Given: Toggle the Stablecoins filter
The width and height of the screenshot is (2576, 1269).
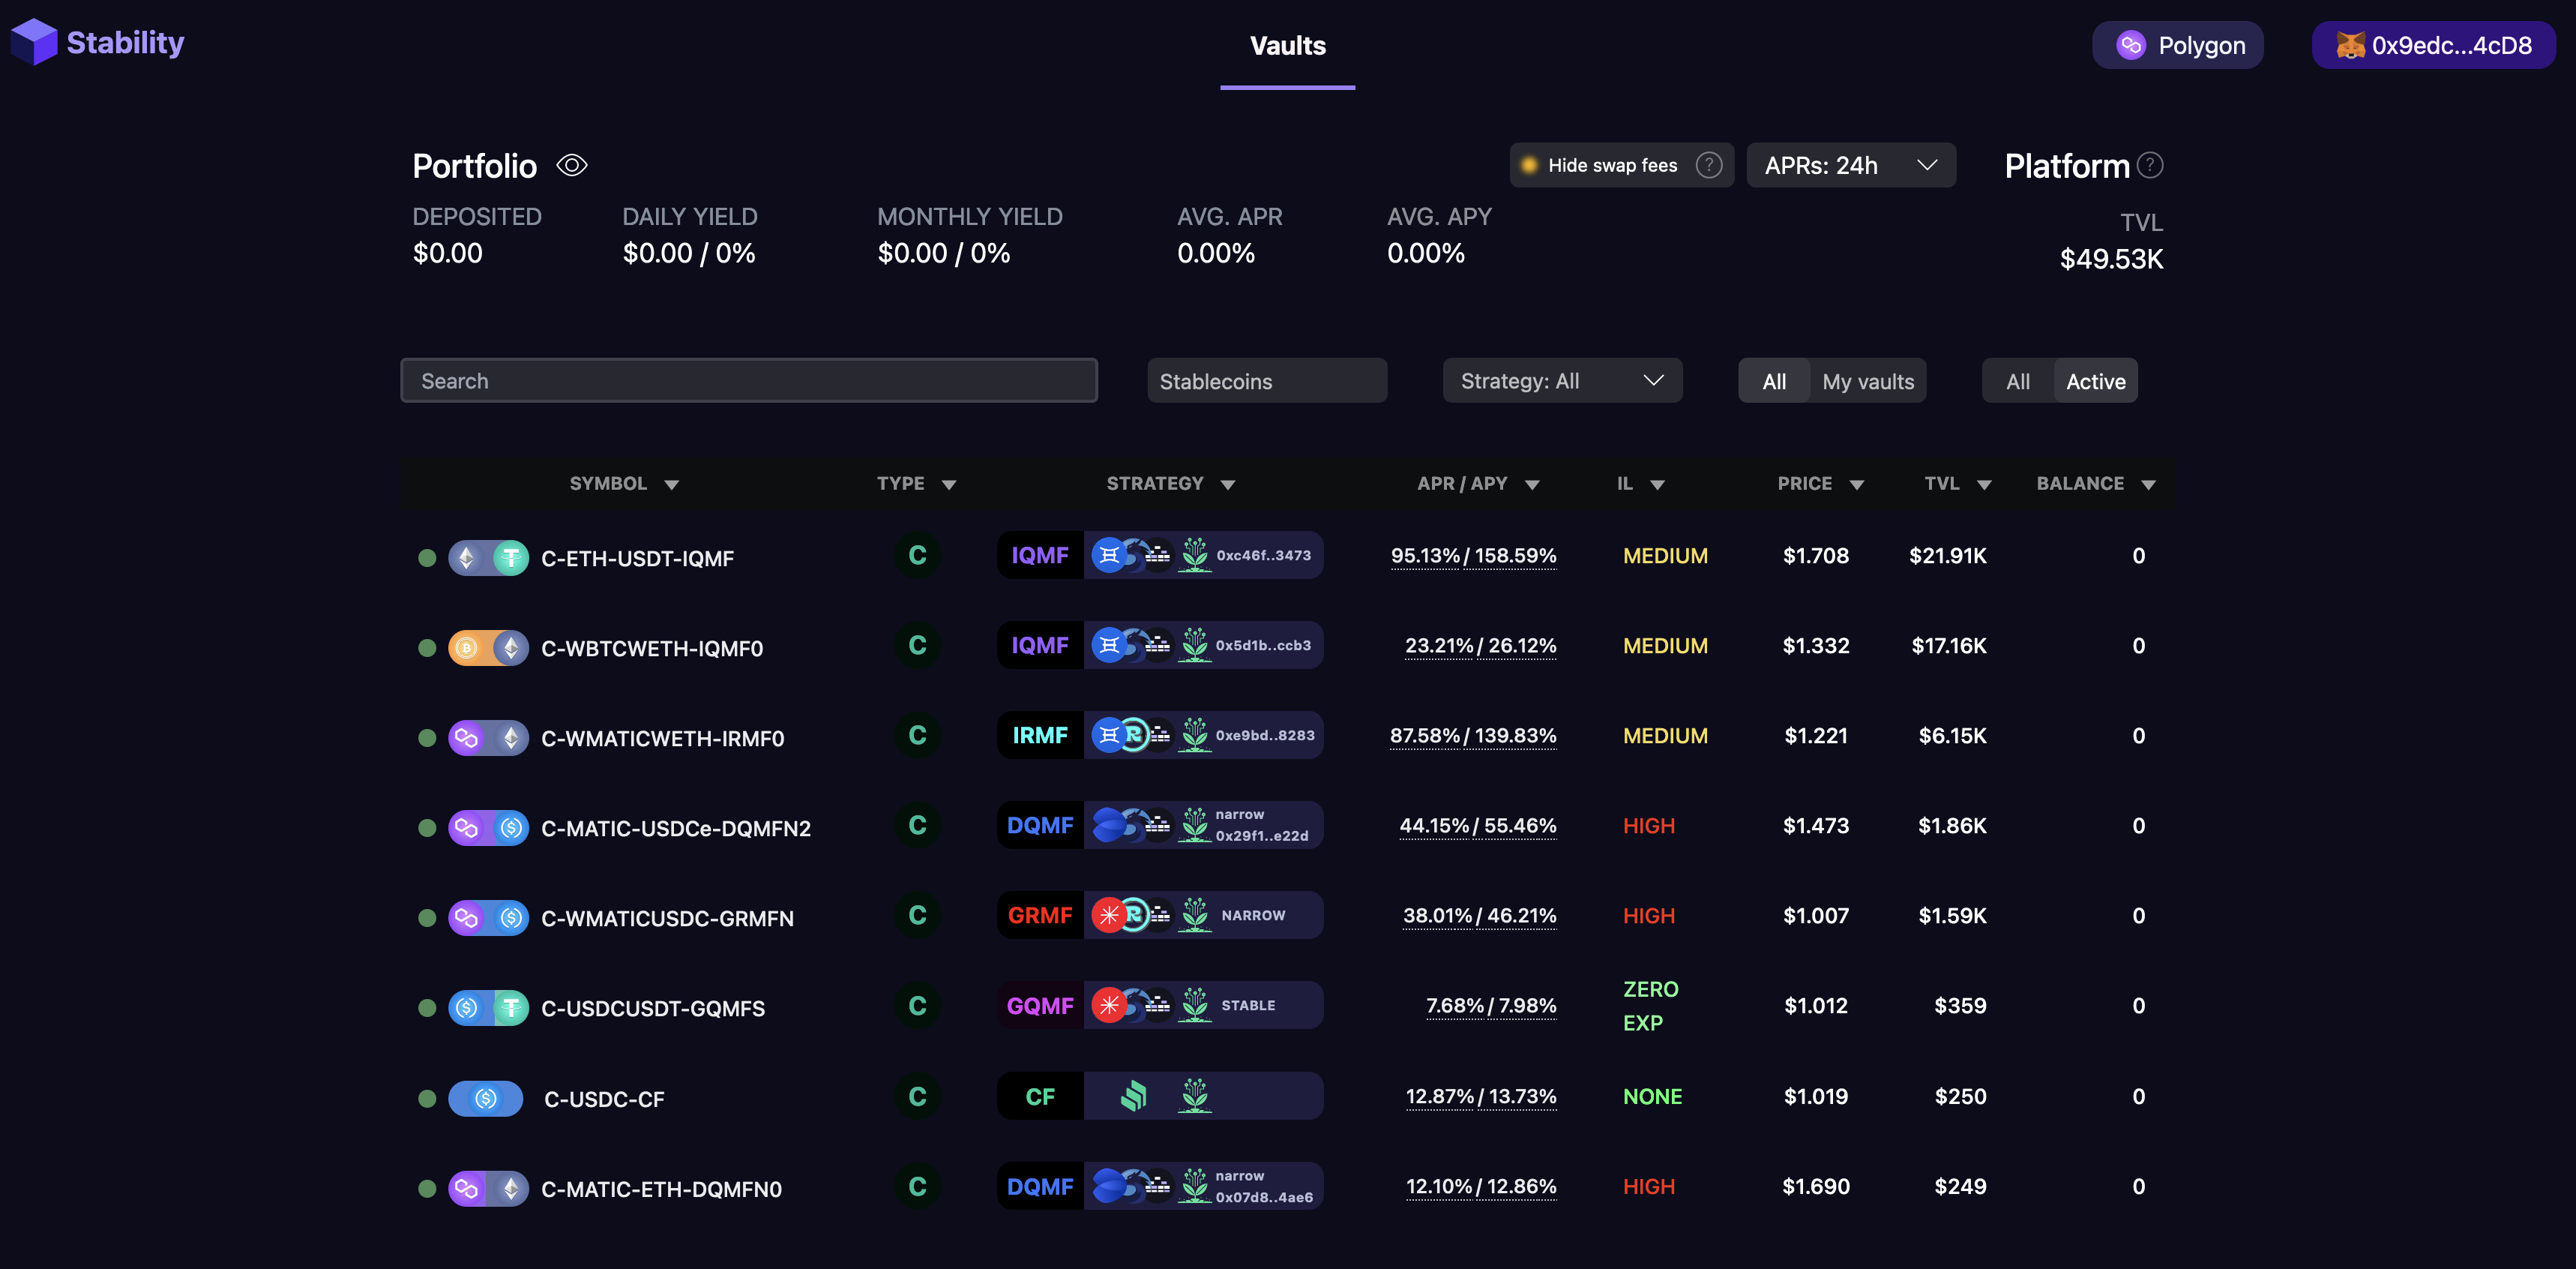Looking at the screenshot, I should (x=1266, y=381).
